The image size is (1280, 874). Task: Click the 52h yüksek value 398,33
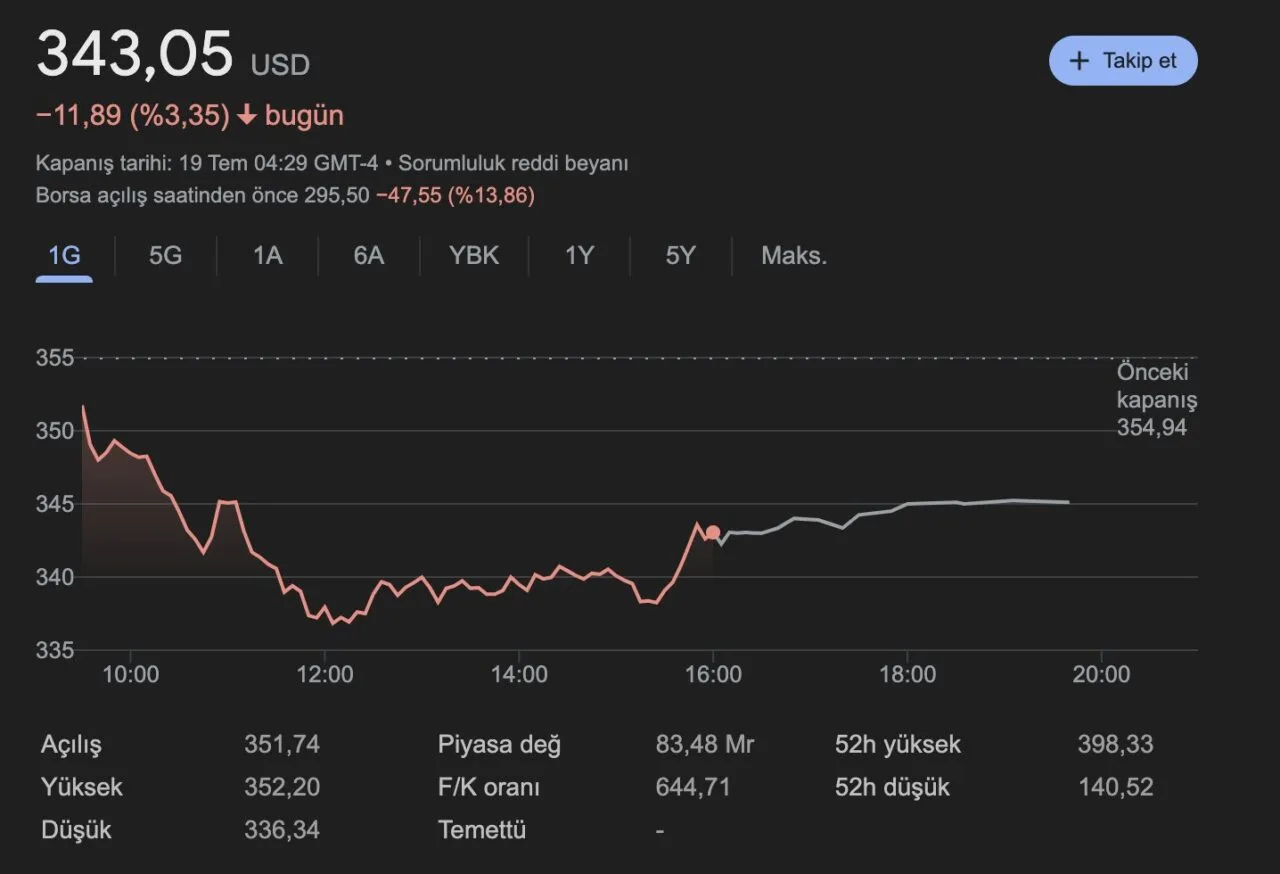pos(1115,745)
